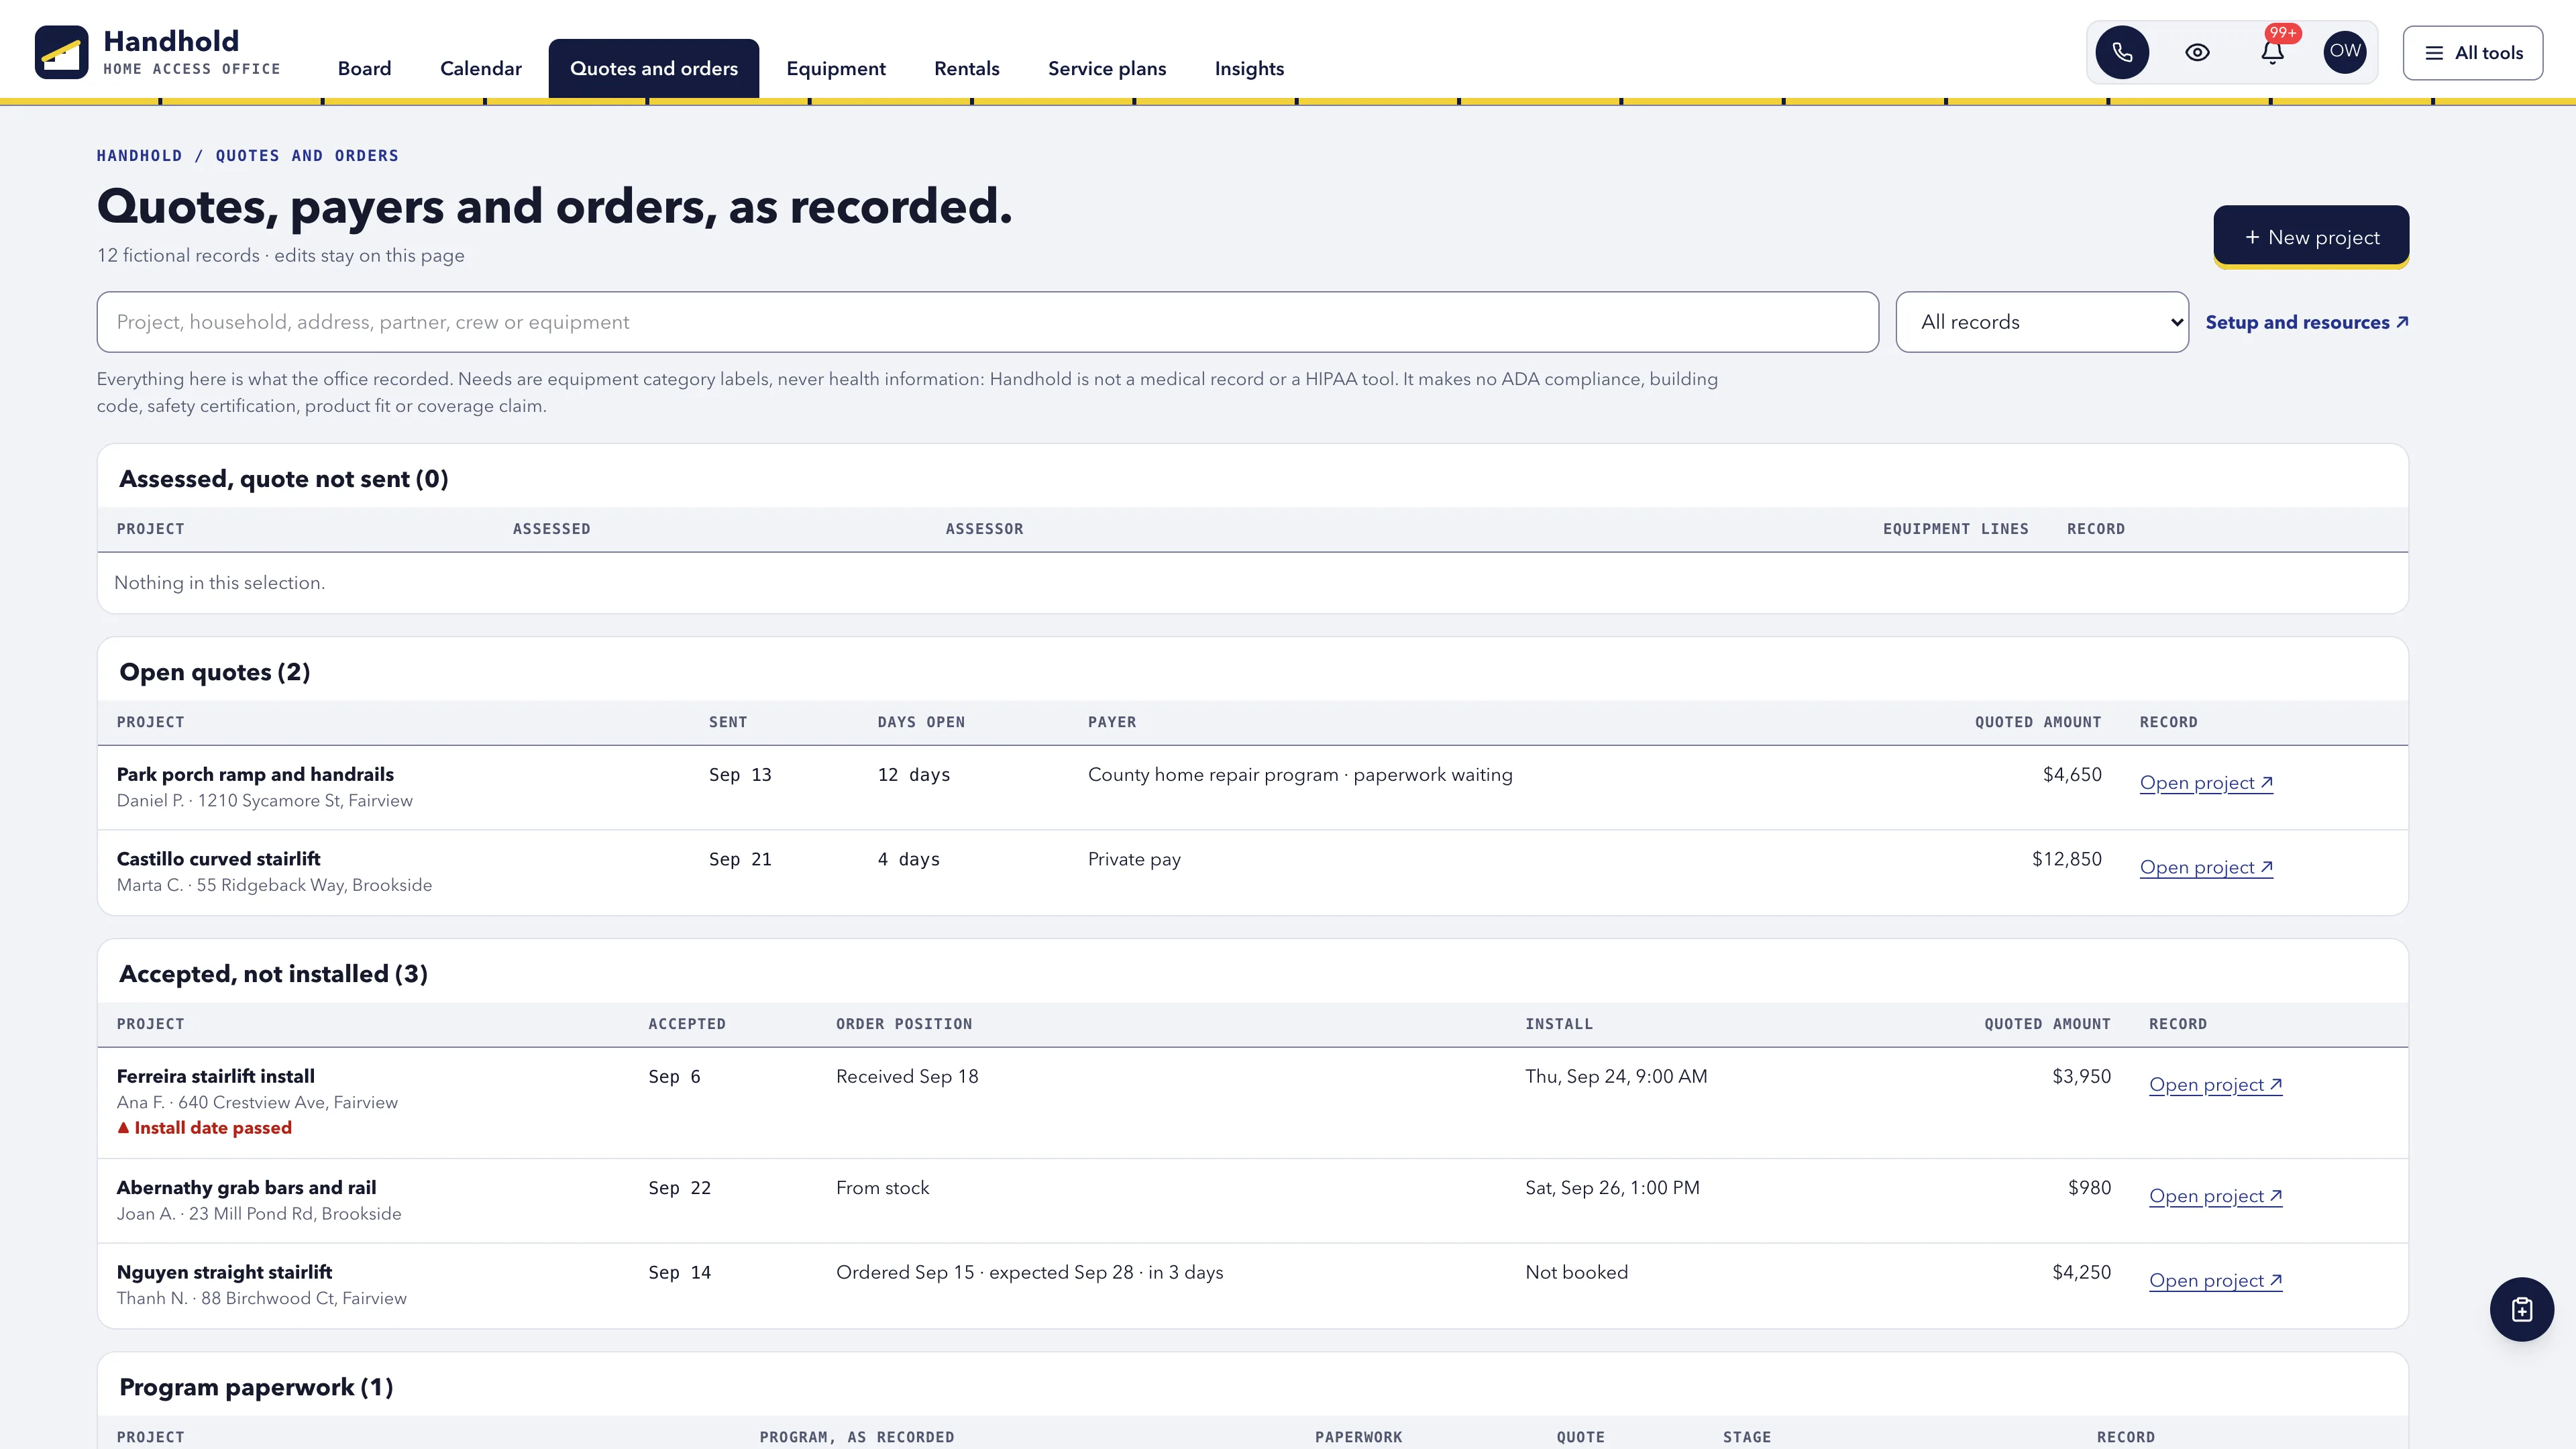
Task: Go to the Board tab
Action: pos(364,68)
